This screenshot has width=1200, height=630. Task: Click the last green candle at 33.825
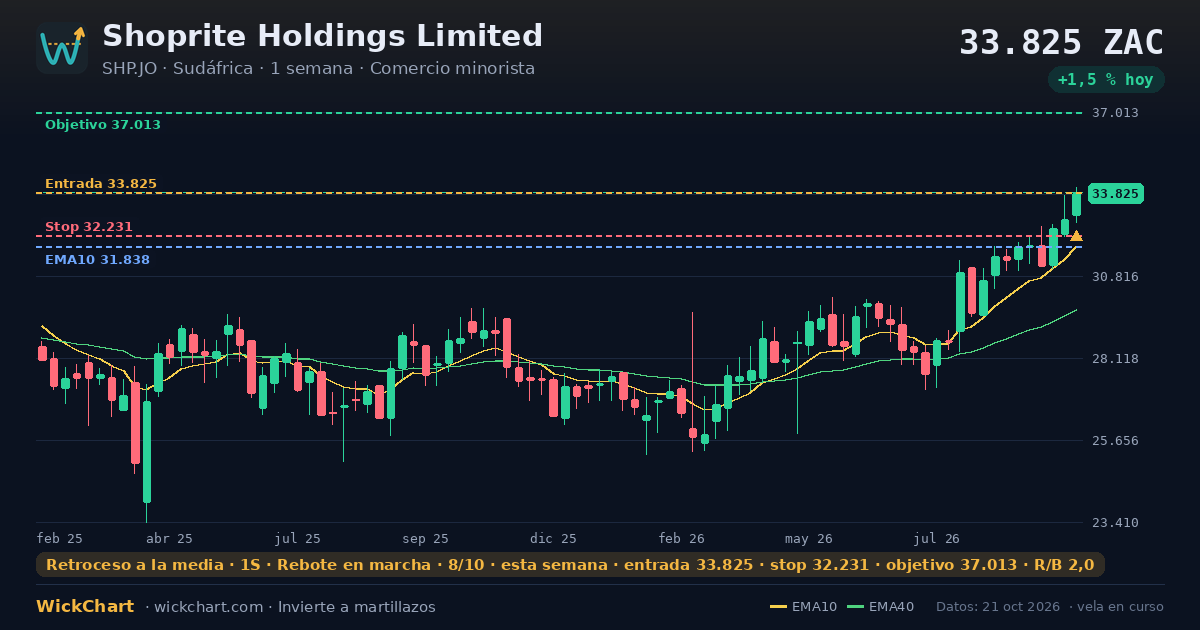(1077, 204)
